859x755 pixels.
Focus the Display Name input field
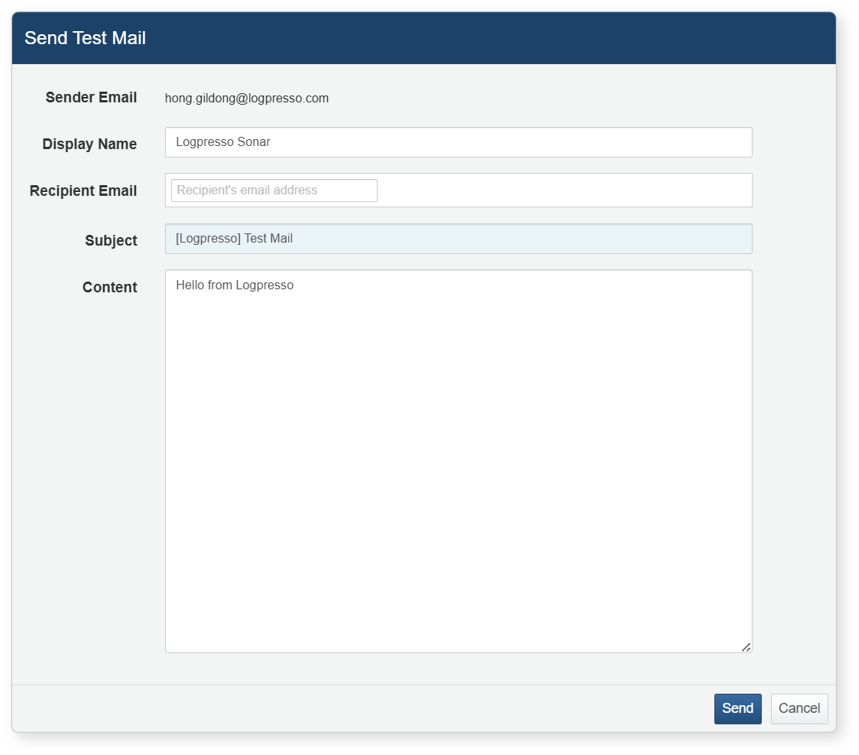(x=459, y=142)
